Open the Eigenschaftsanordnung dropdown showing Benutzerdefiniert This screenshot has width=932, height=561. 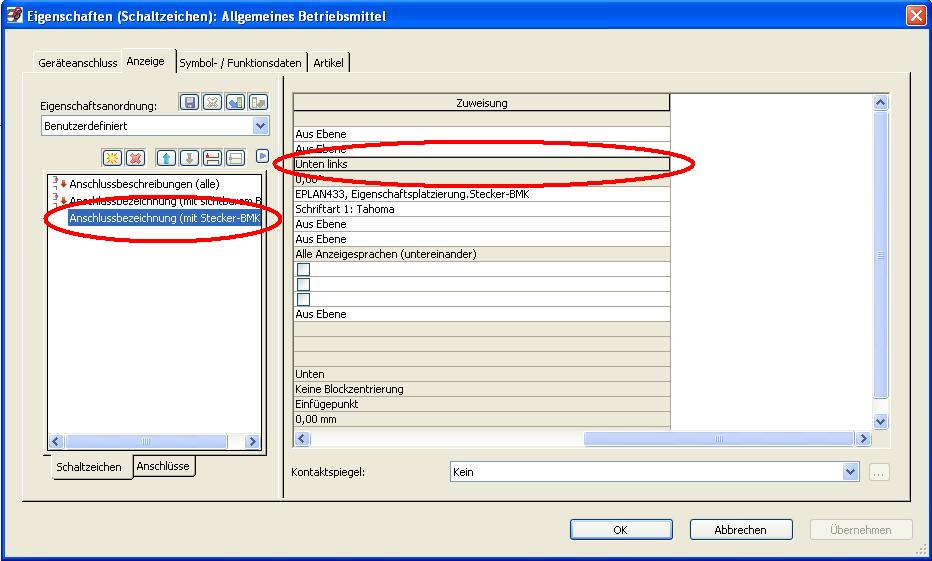[260, 126]
